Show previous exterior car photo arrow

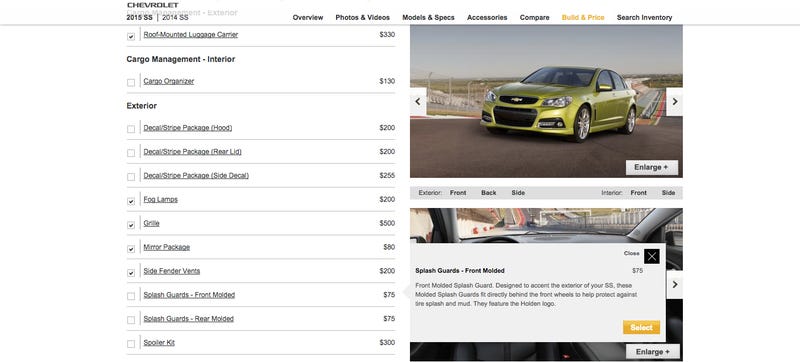pos(418,101)
